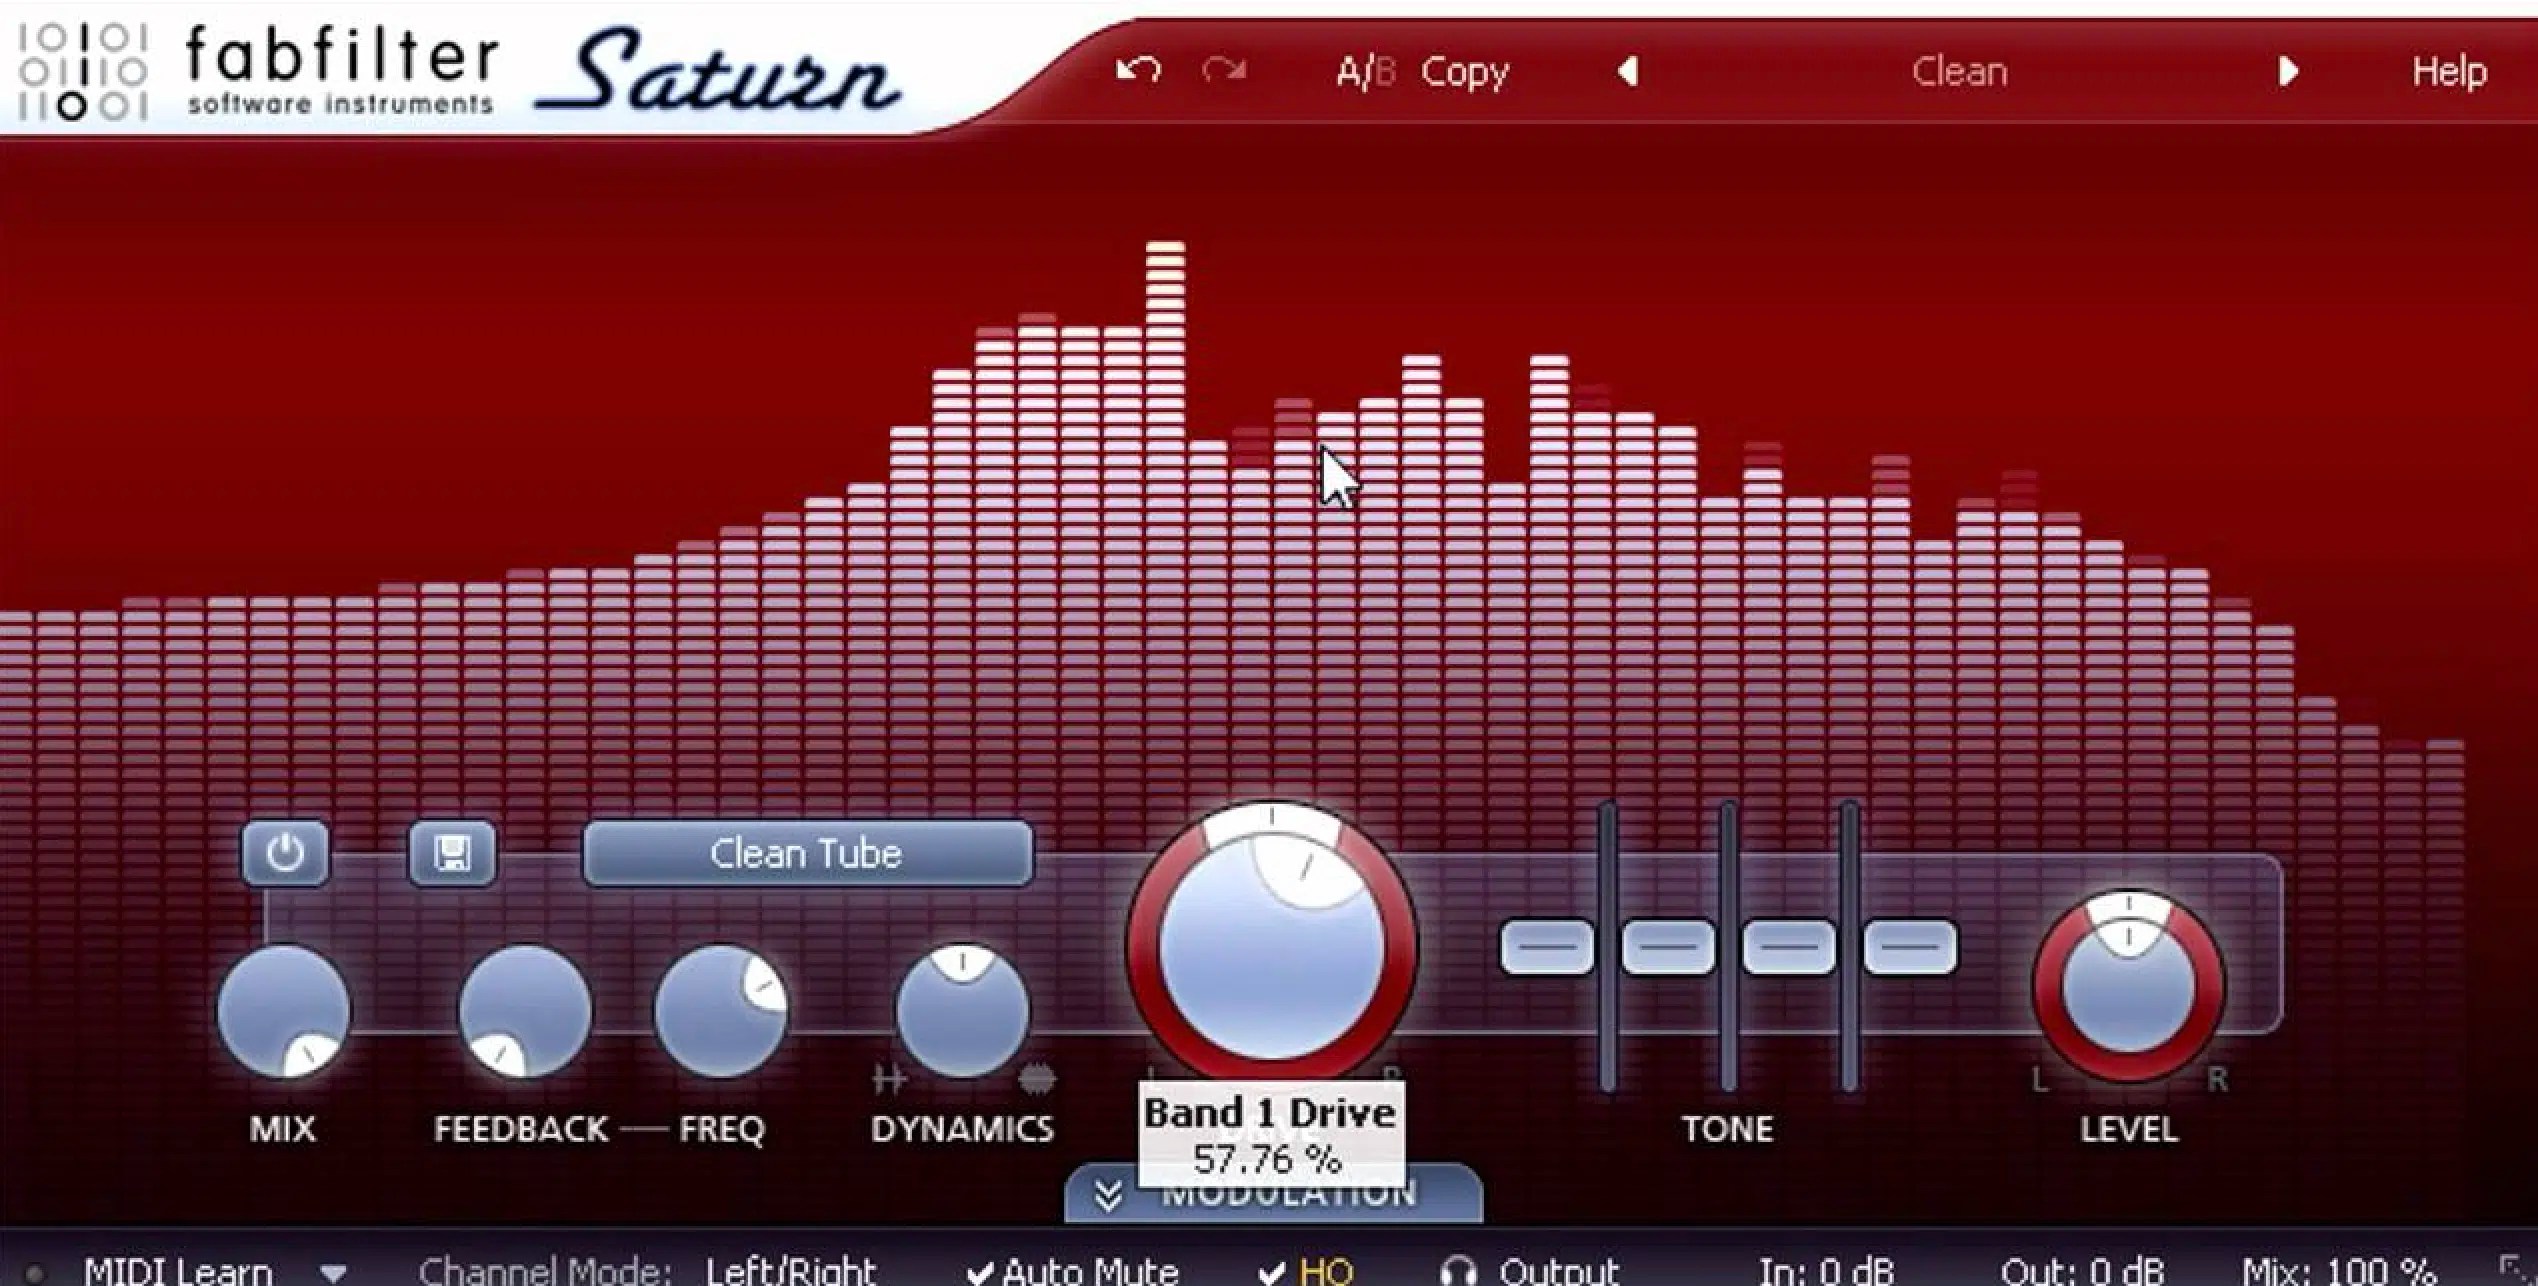The width and height of the screenshot is (2538, 1286).
Task: Open the Clean Tube style dropdown
Action: 807,853
